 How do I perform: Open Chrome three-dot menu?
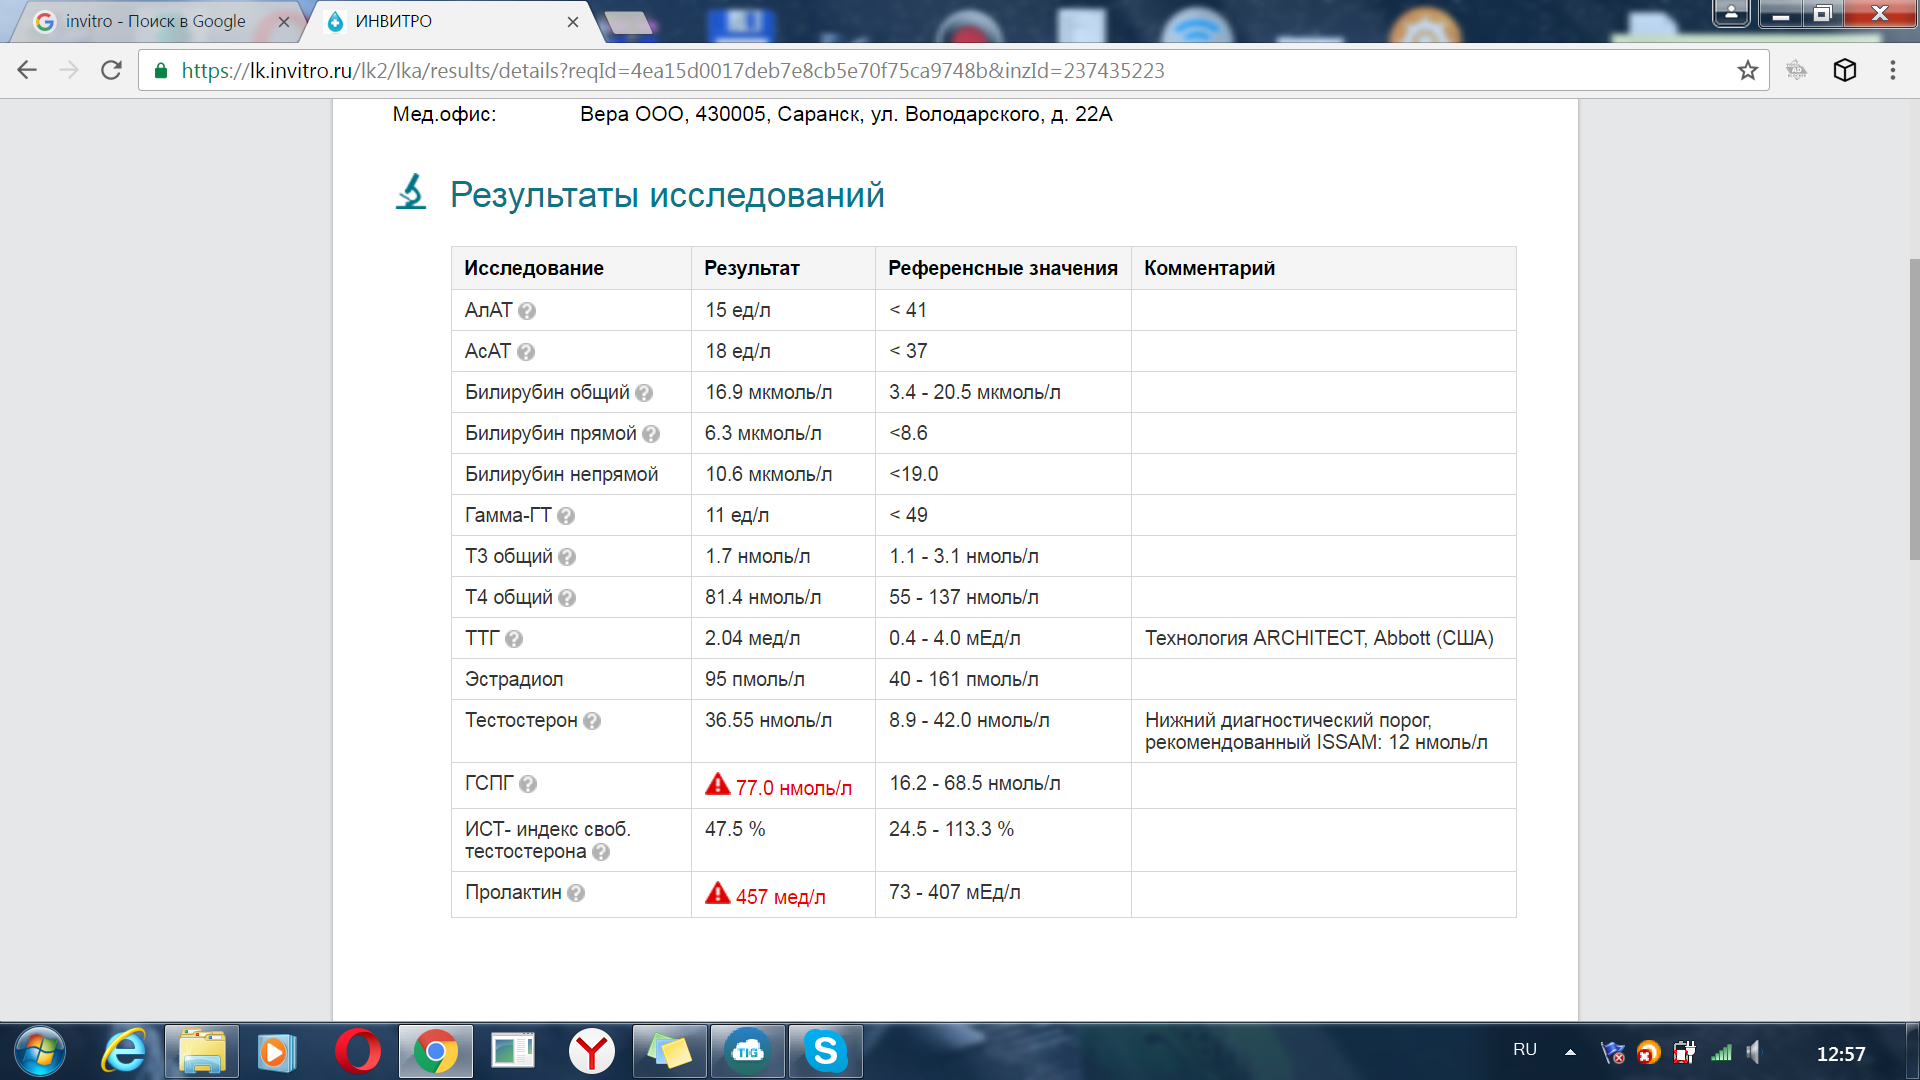tap(1892, 71)
